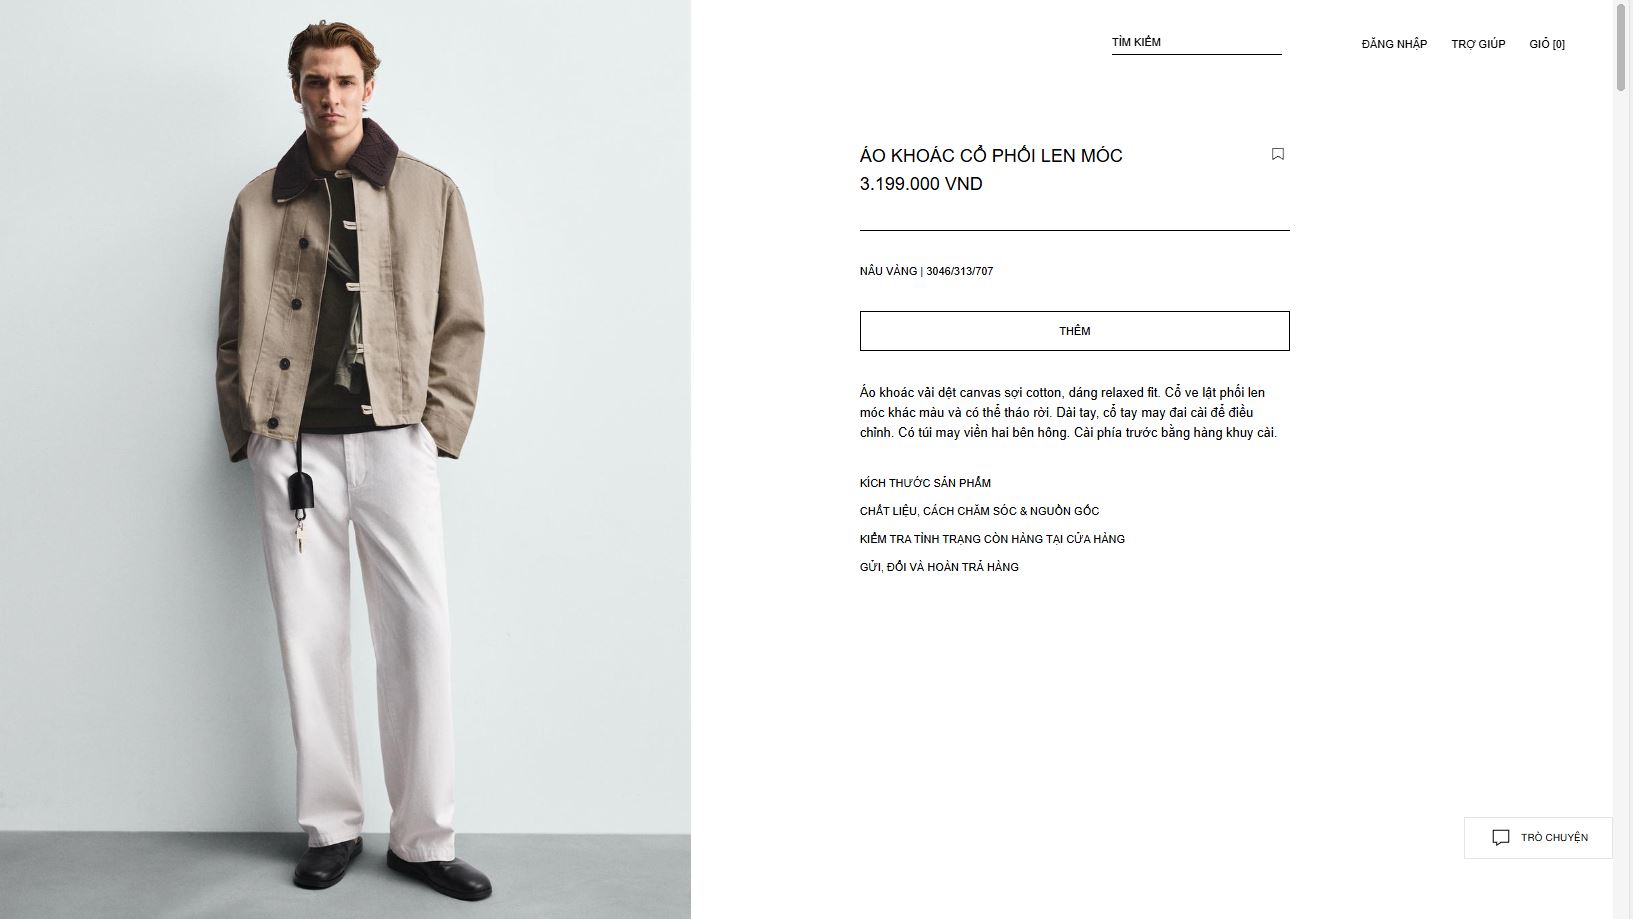1633x919 pixels.
Task: Click the model product photo
Action: click(345, 459)
